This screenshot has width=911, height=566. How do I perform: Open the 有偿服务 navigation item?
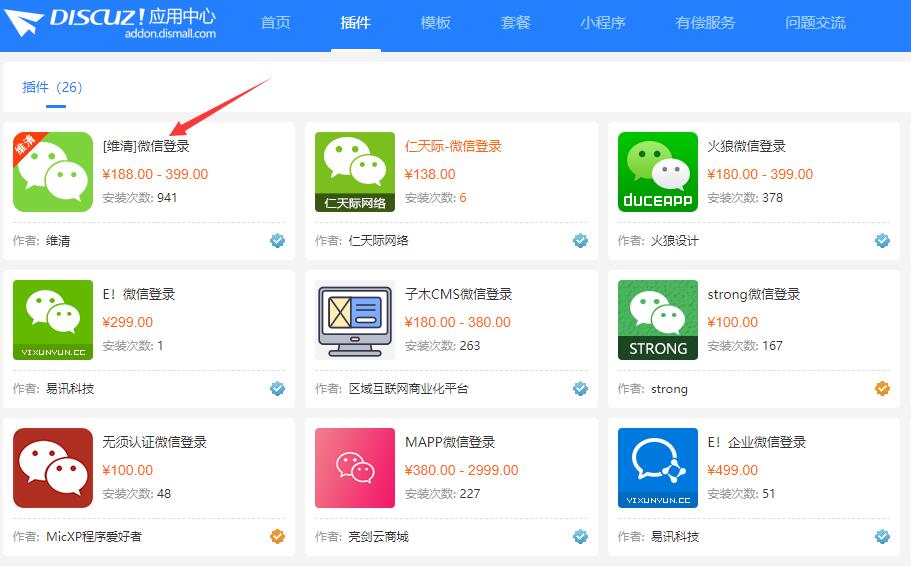point(705,23)
